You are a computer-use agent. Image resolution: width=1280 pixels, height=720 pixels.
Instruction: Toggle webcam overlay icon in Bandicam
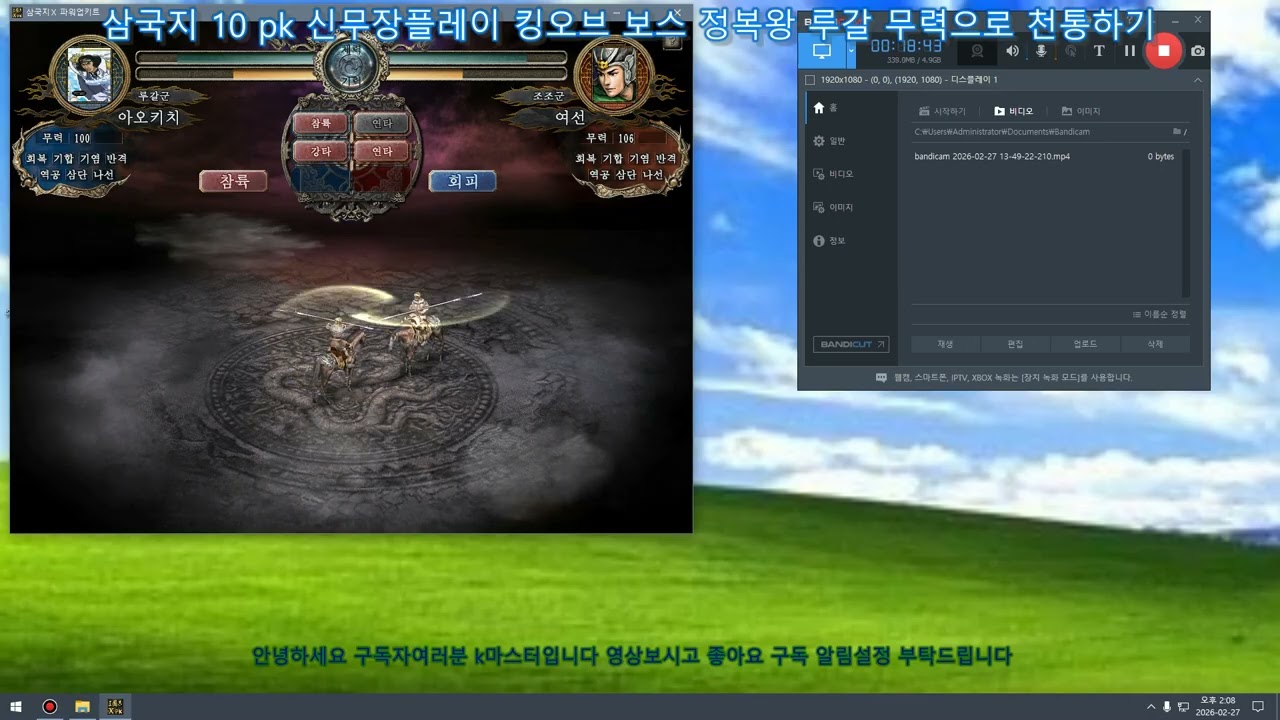[x=977, y=51]
